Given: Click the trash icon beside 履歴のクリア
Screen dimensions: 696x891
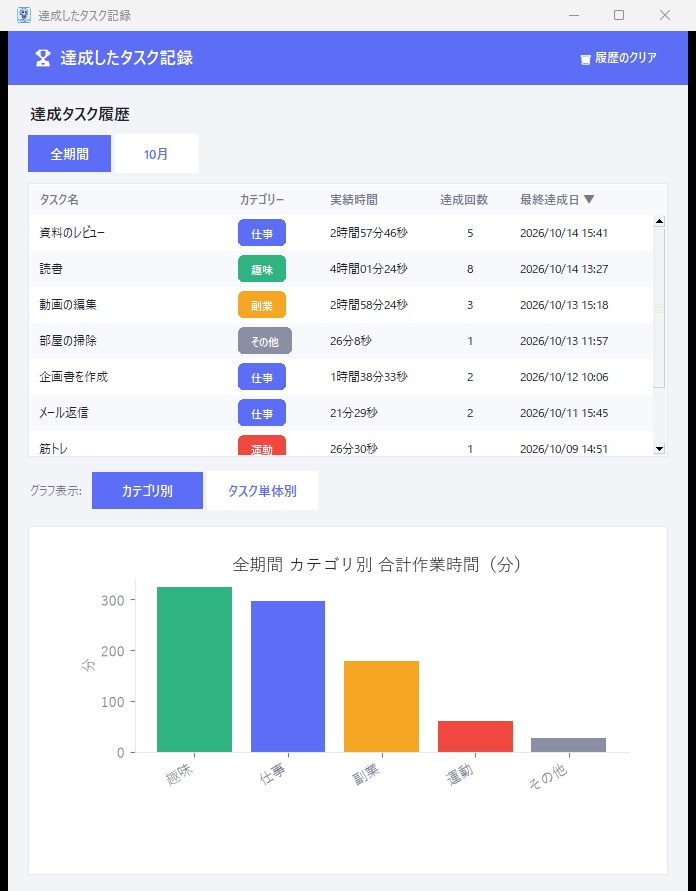Looking at the screenshot, I should [x=585, y=59].
